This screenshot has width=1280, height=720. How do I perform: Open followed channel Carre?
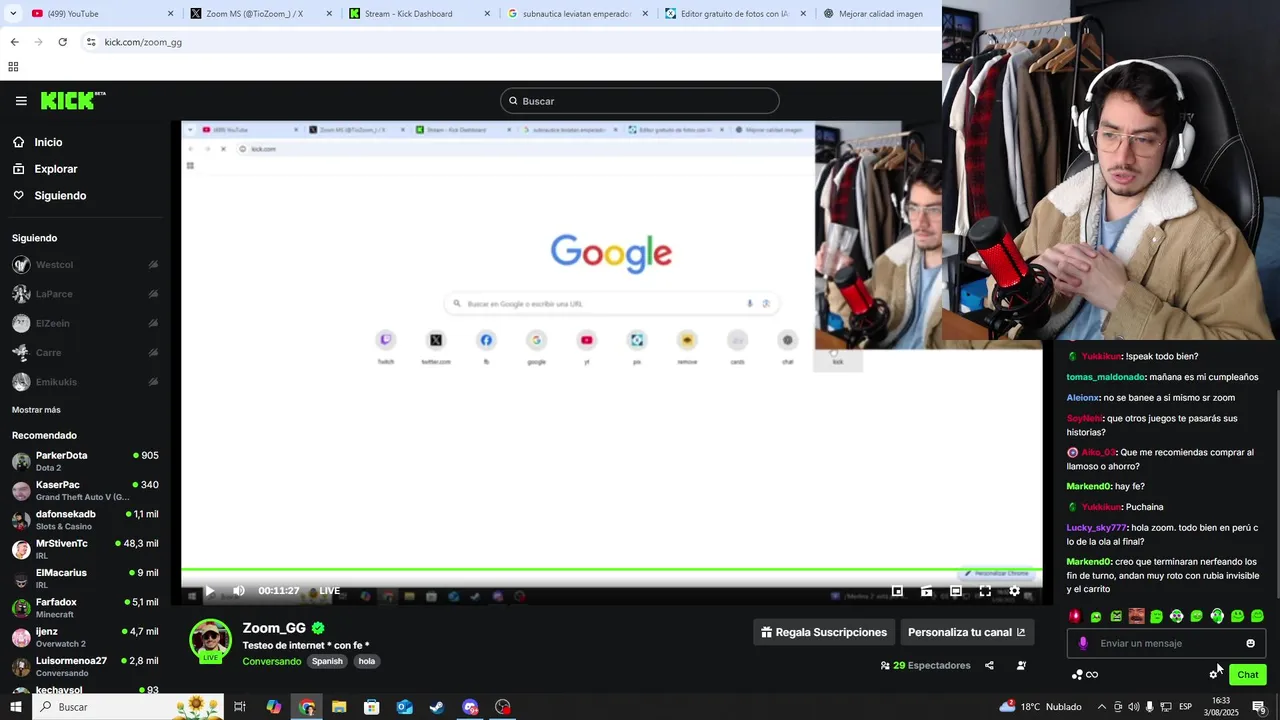click(x=85, y=353)
